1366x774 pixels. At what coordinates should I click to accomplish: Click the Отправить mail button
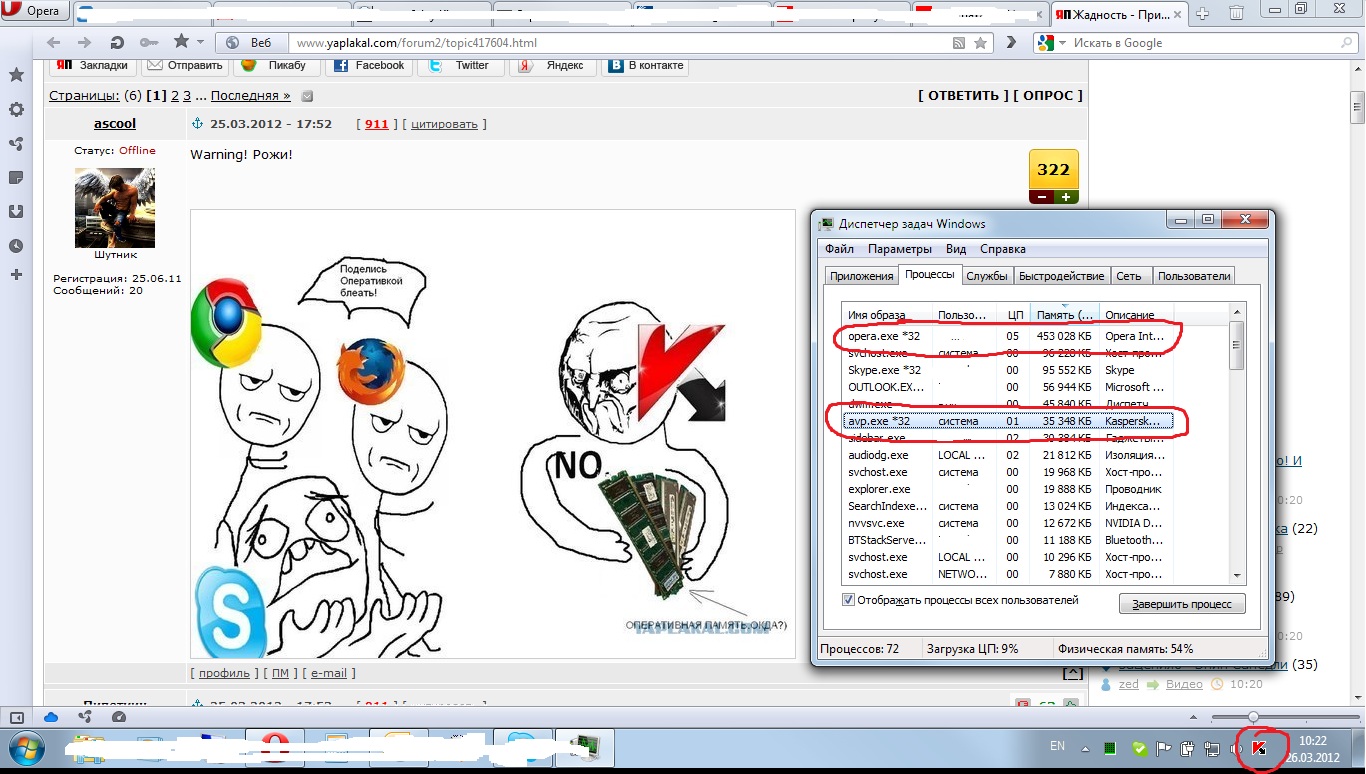point(185,65)
